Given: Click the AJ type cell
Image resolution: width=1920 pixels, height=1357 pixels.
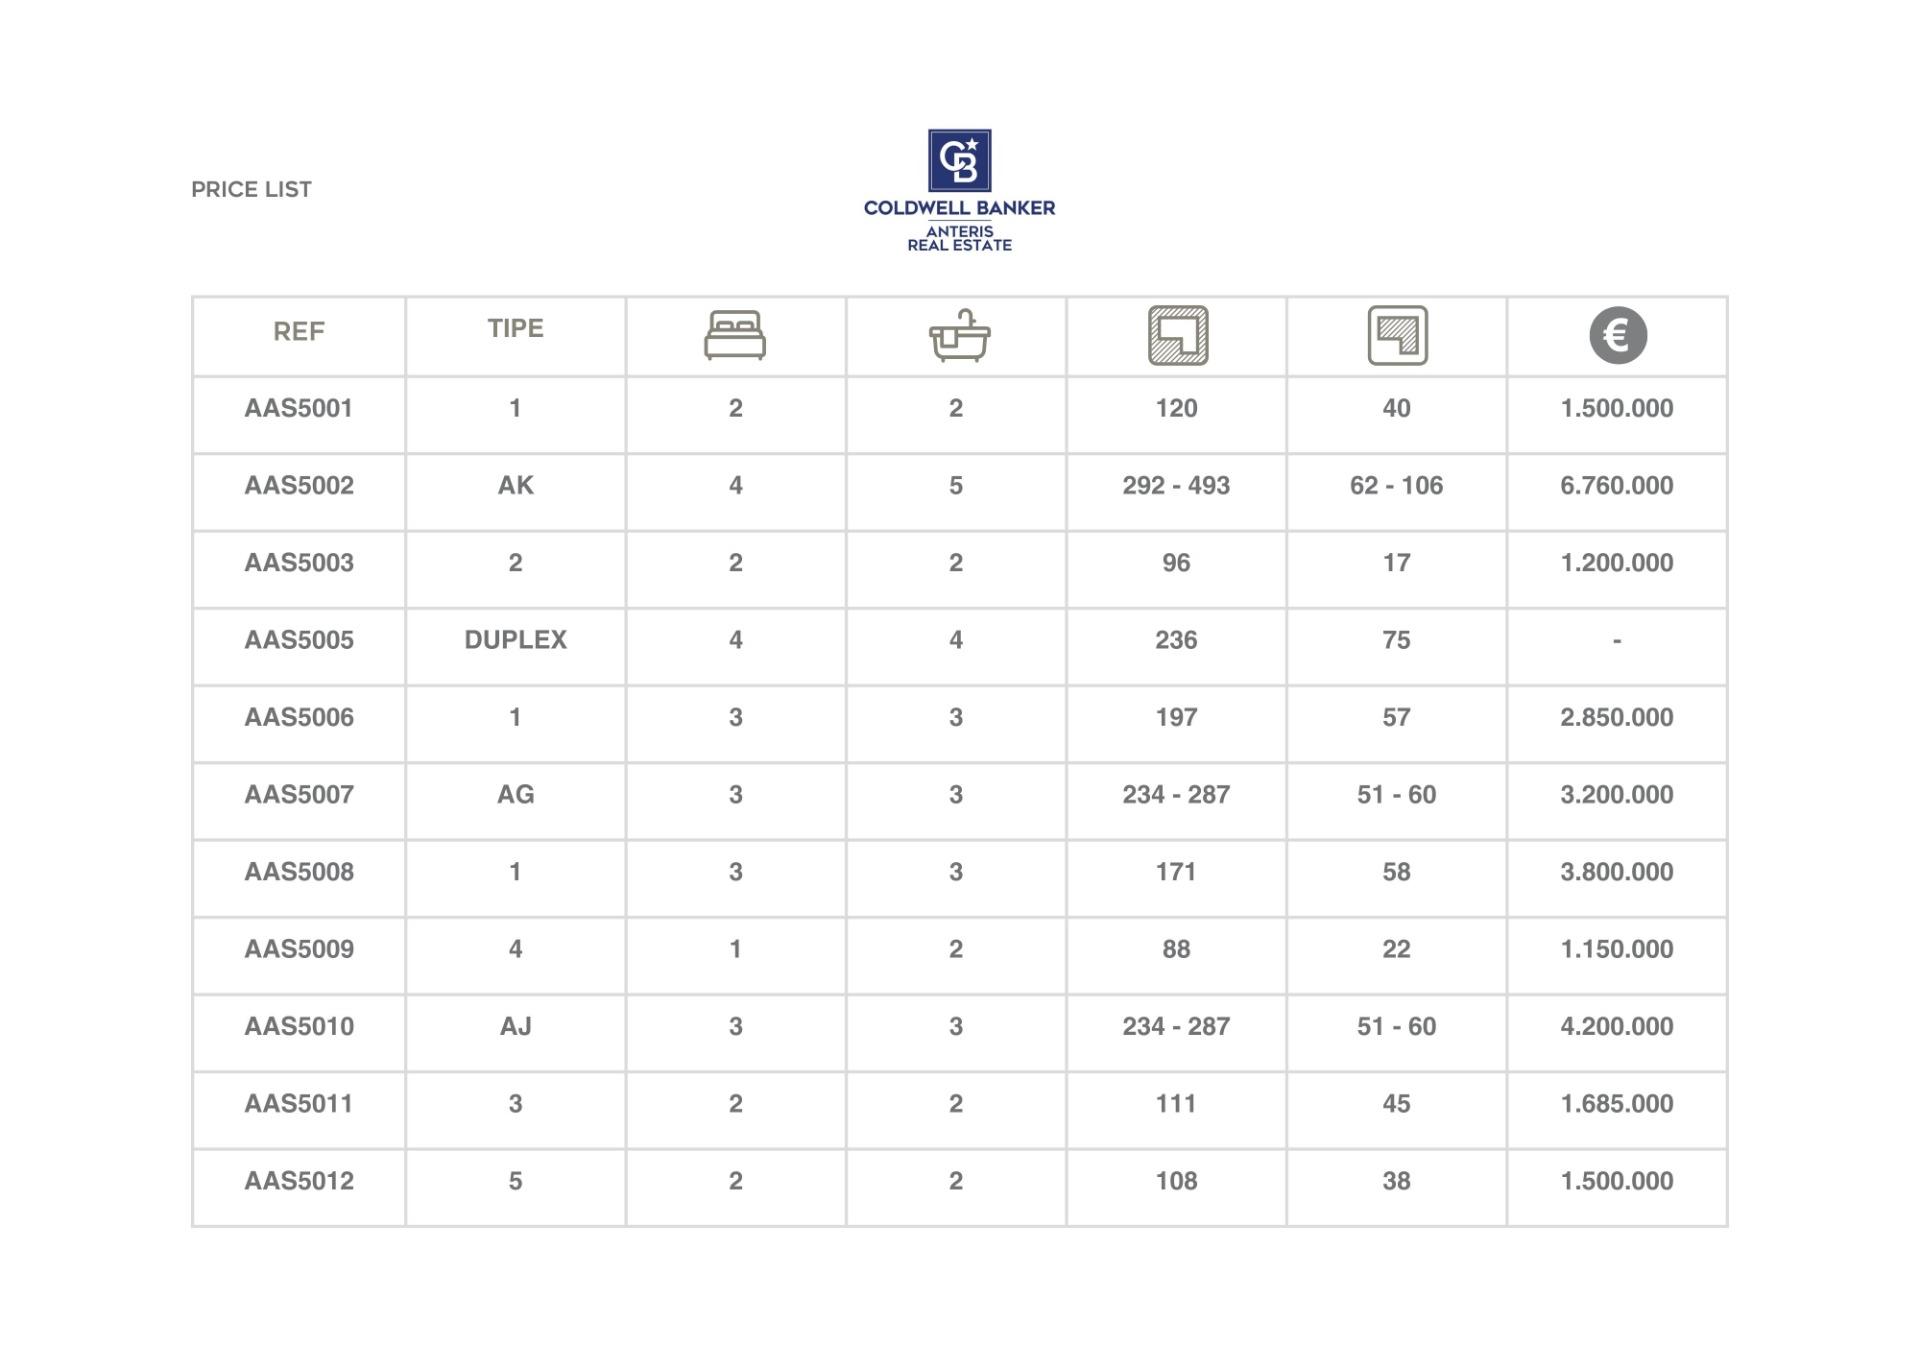Looking at the screenshot, I should pyautogui.click(x=515, y=1026).
